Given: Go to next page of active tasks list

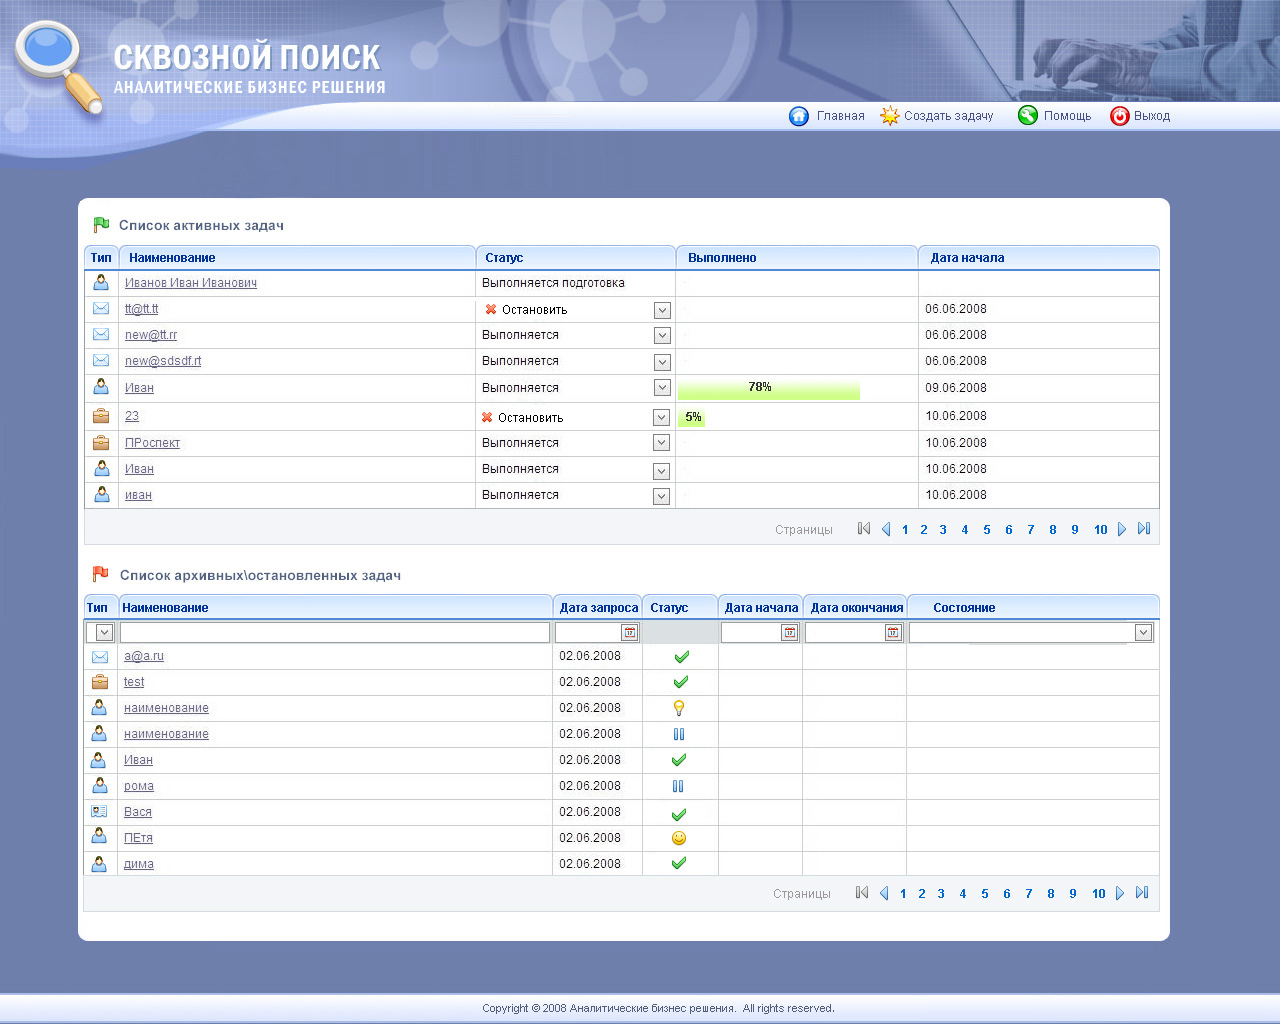Looking at the screenshot, I should point(1122,529).
